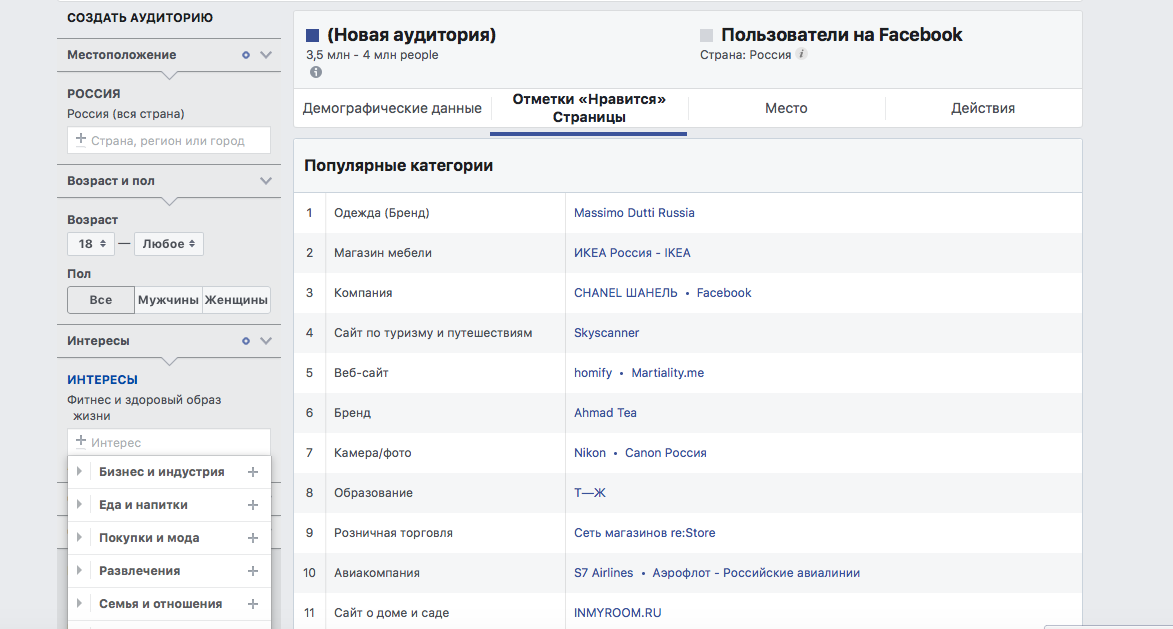
Task: Open the Ahmad Tea page link
Action: coord(605,413)
